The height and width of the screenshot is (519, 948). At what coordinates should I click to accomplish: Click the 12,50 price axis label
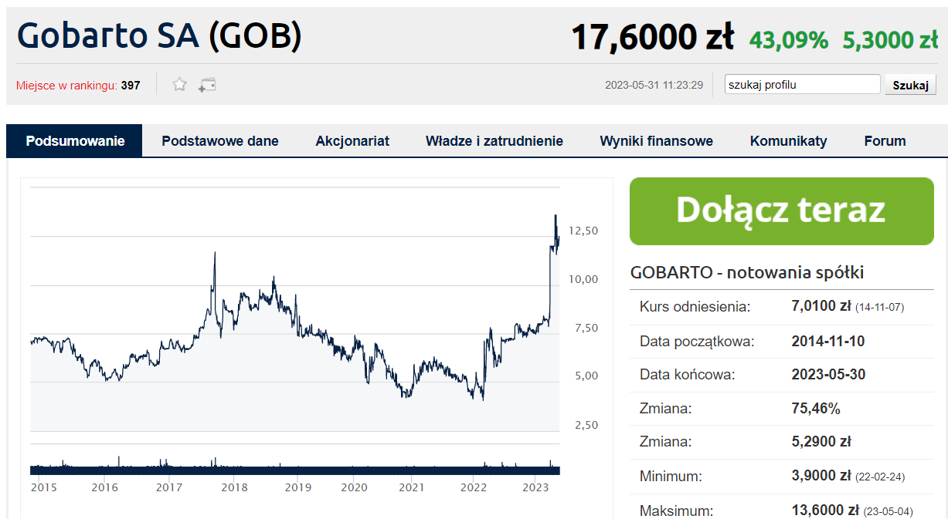click(x=583, y=230)
